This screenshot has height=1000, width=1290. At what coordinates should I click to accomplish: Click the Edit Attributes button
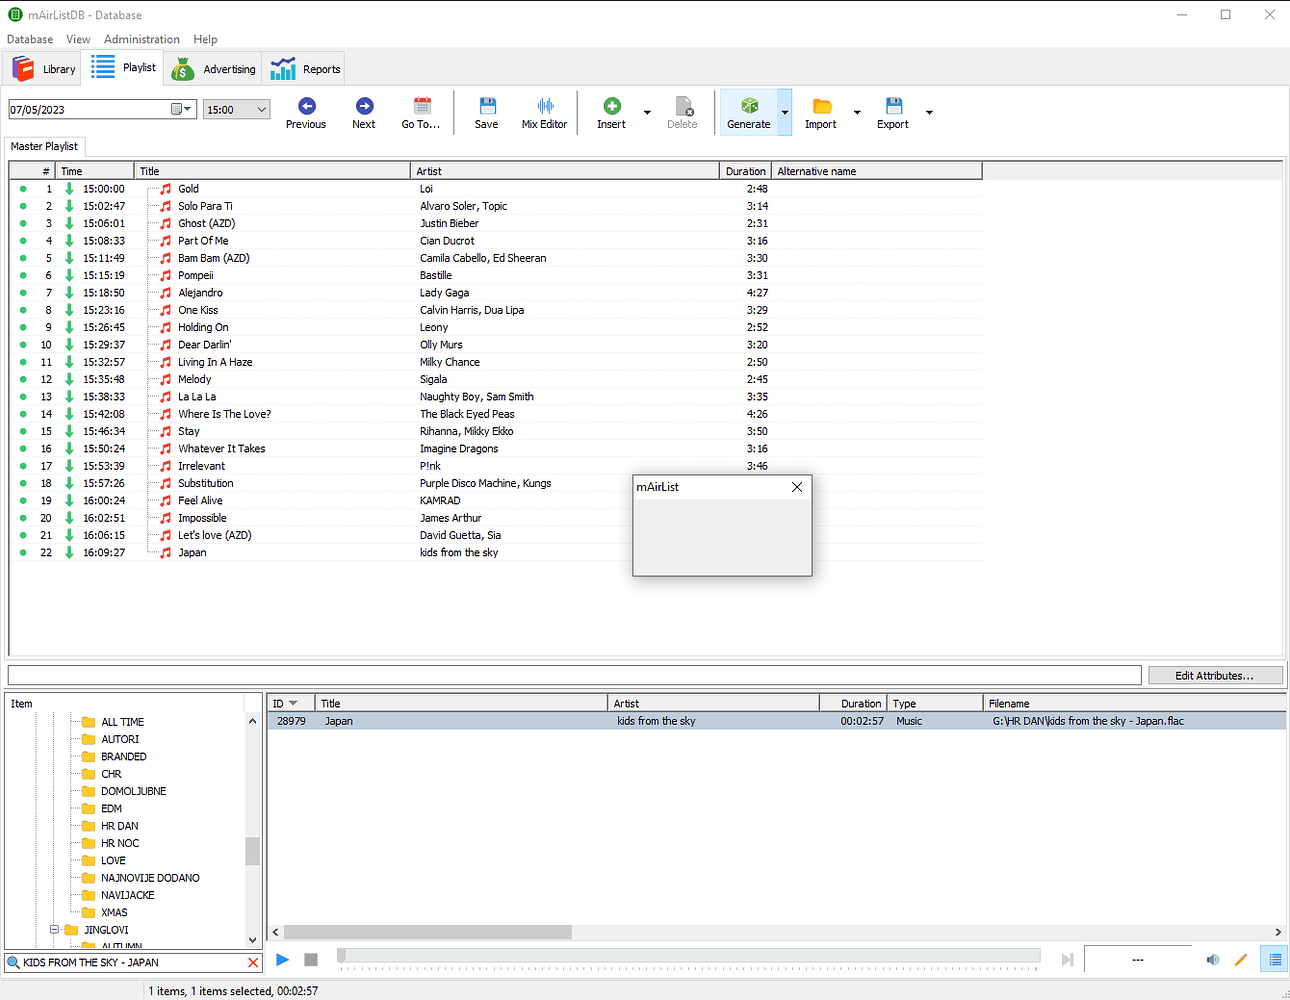(x=1214, y=676)
